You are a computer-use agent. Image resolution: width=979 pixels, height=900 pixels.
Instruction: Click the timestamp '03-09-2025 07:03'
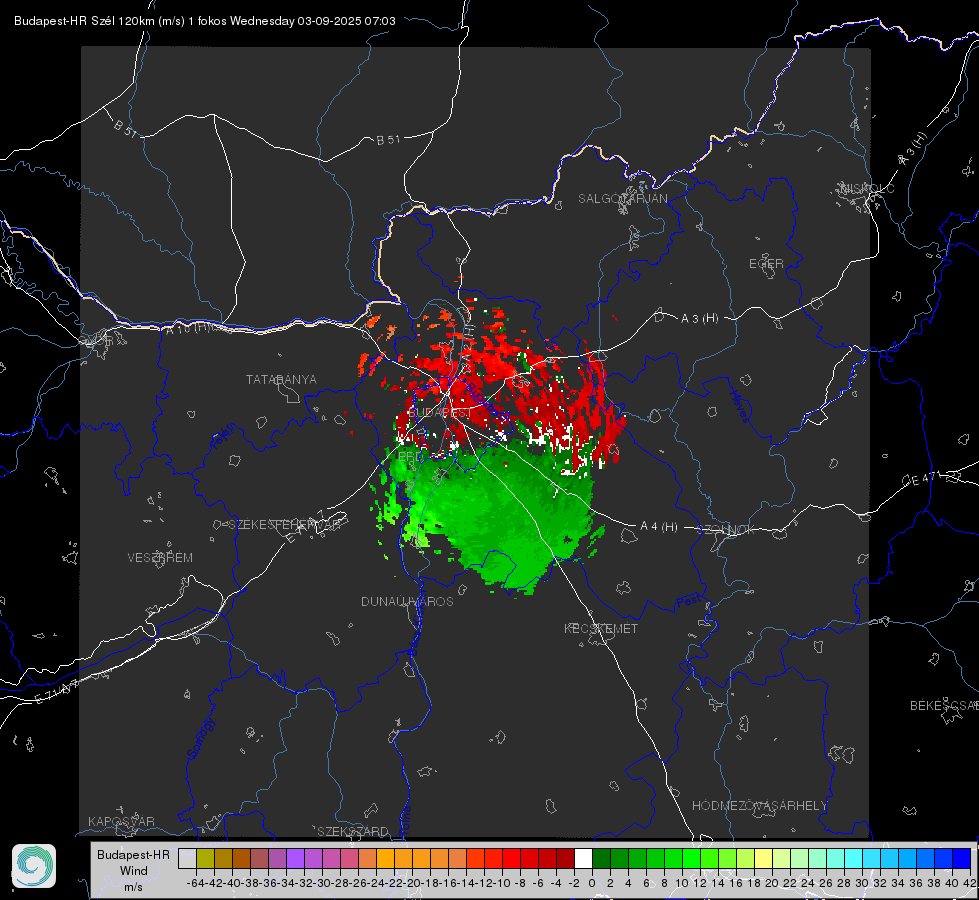coord(346,21)
